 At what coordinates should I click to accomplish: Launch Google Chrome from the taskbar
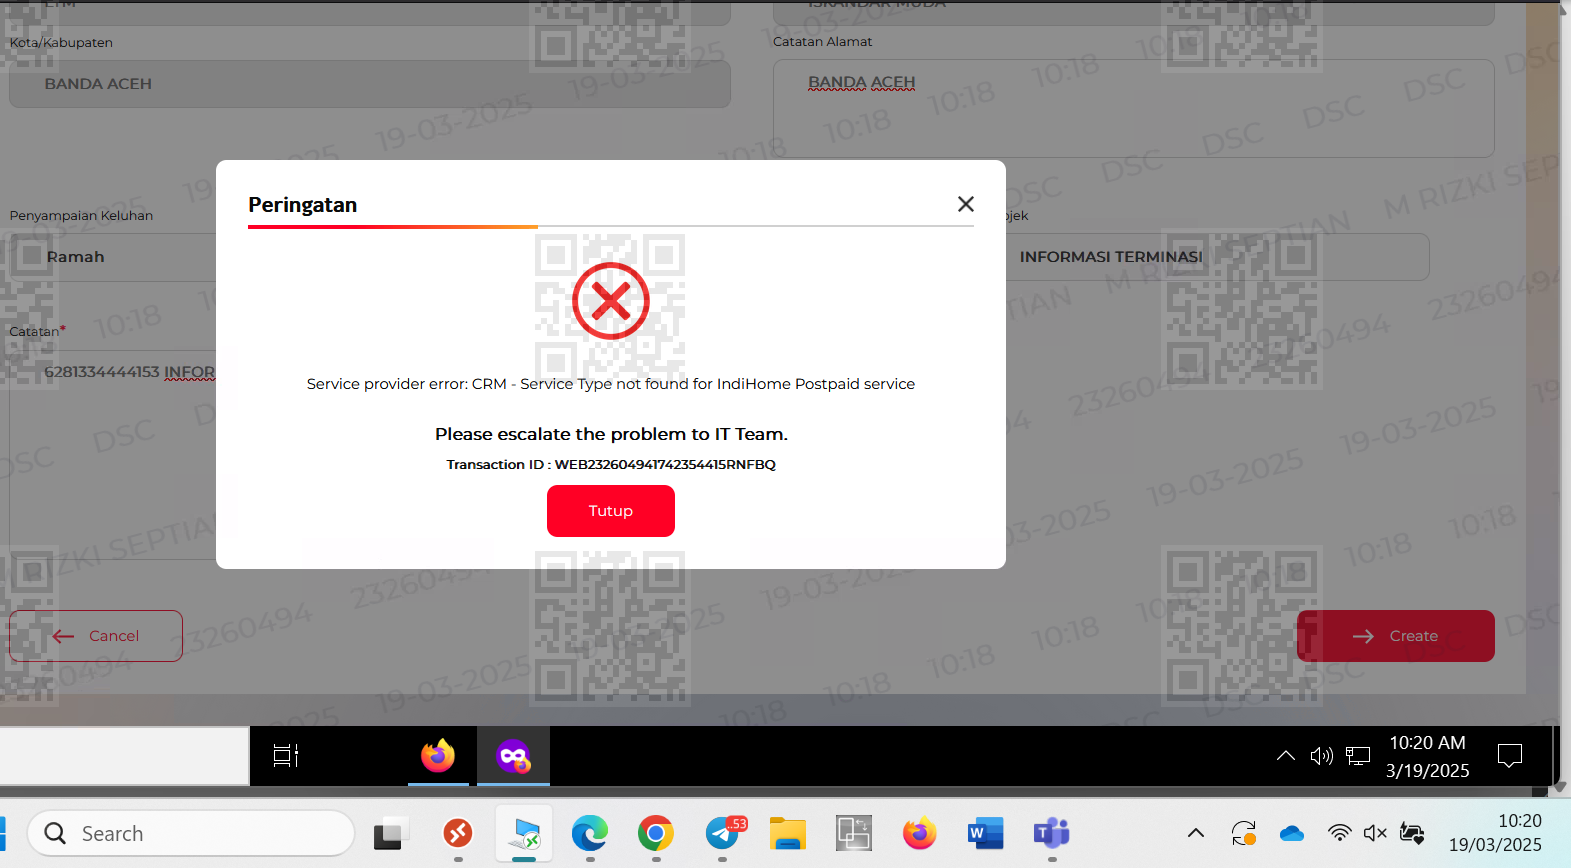[656, 833]
